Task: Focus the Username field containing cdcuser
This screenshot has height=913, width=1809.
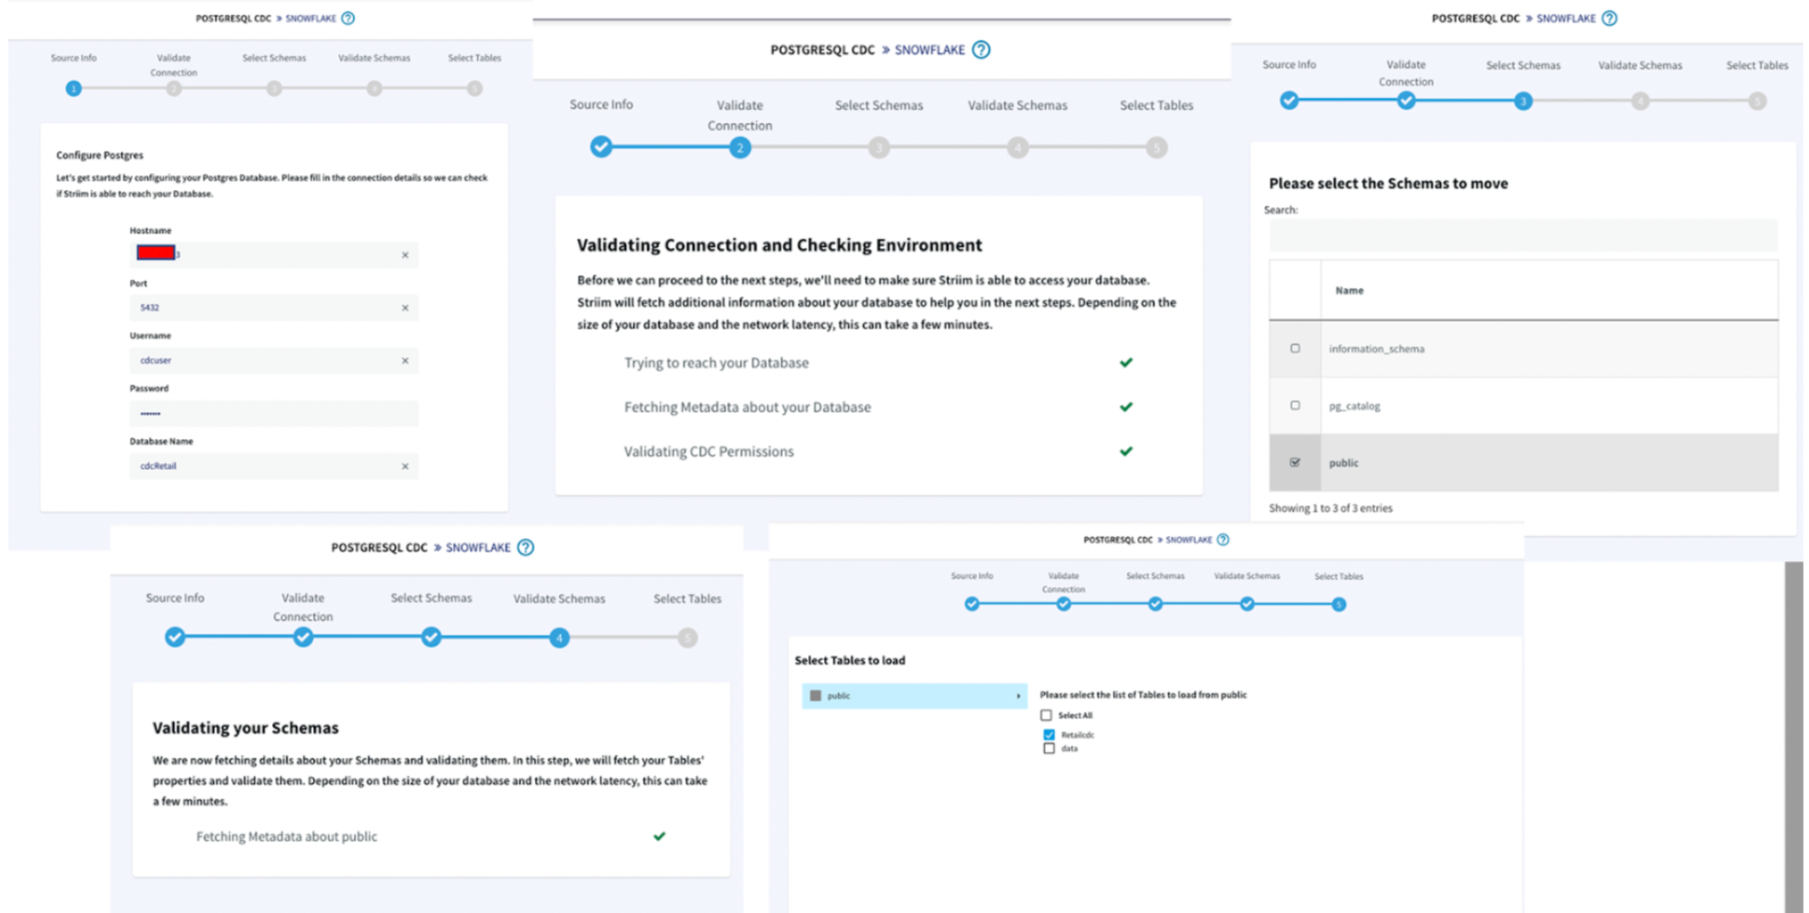Action: pos(273,360)
